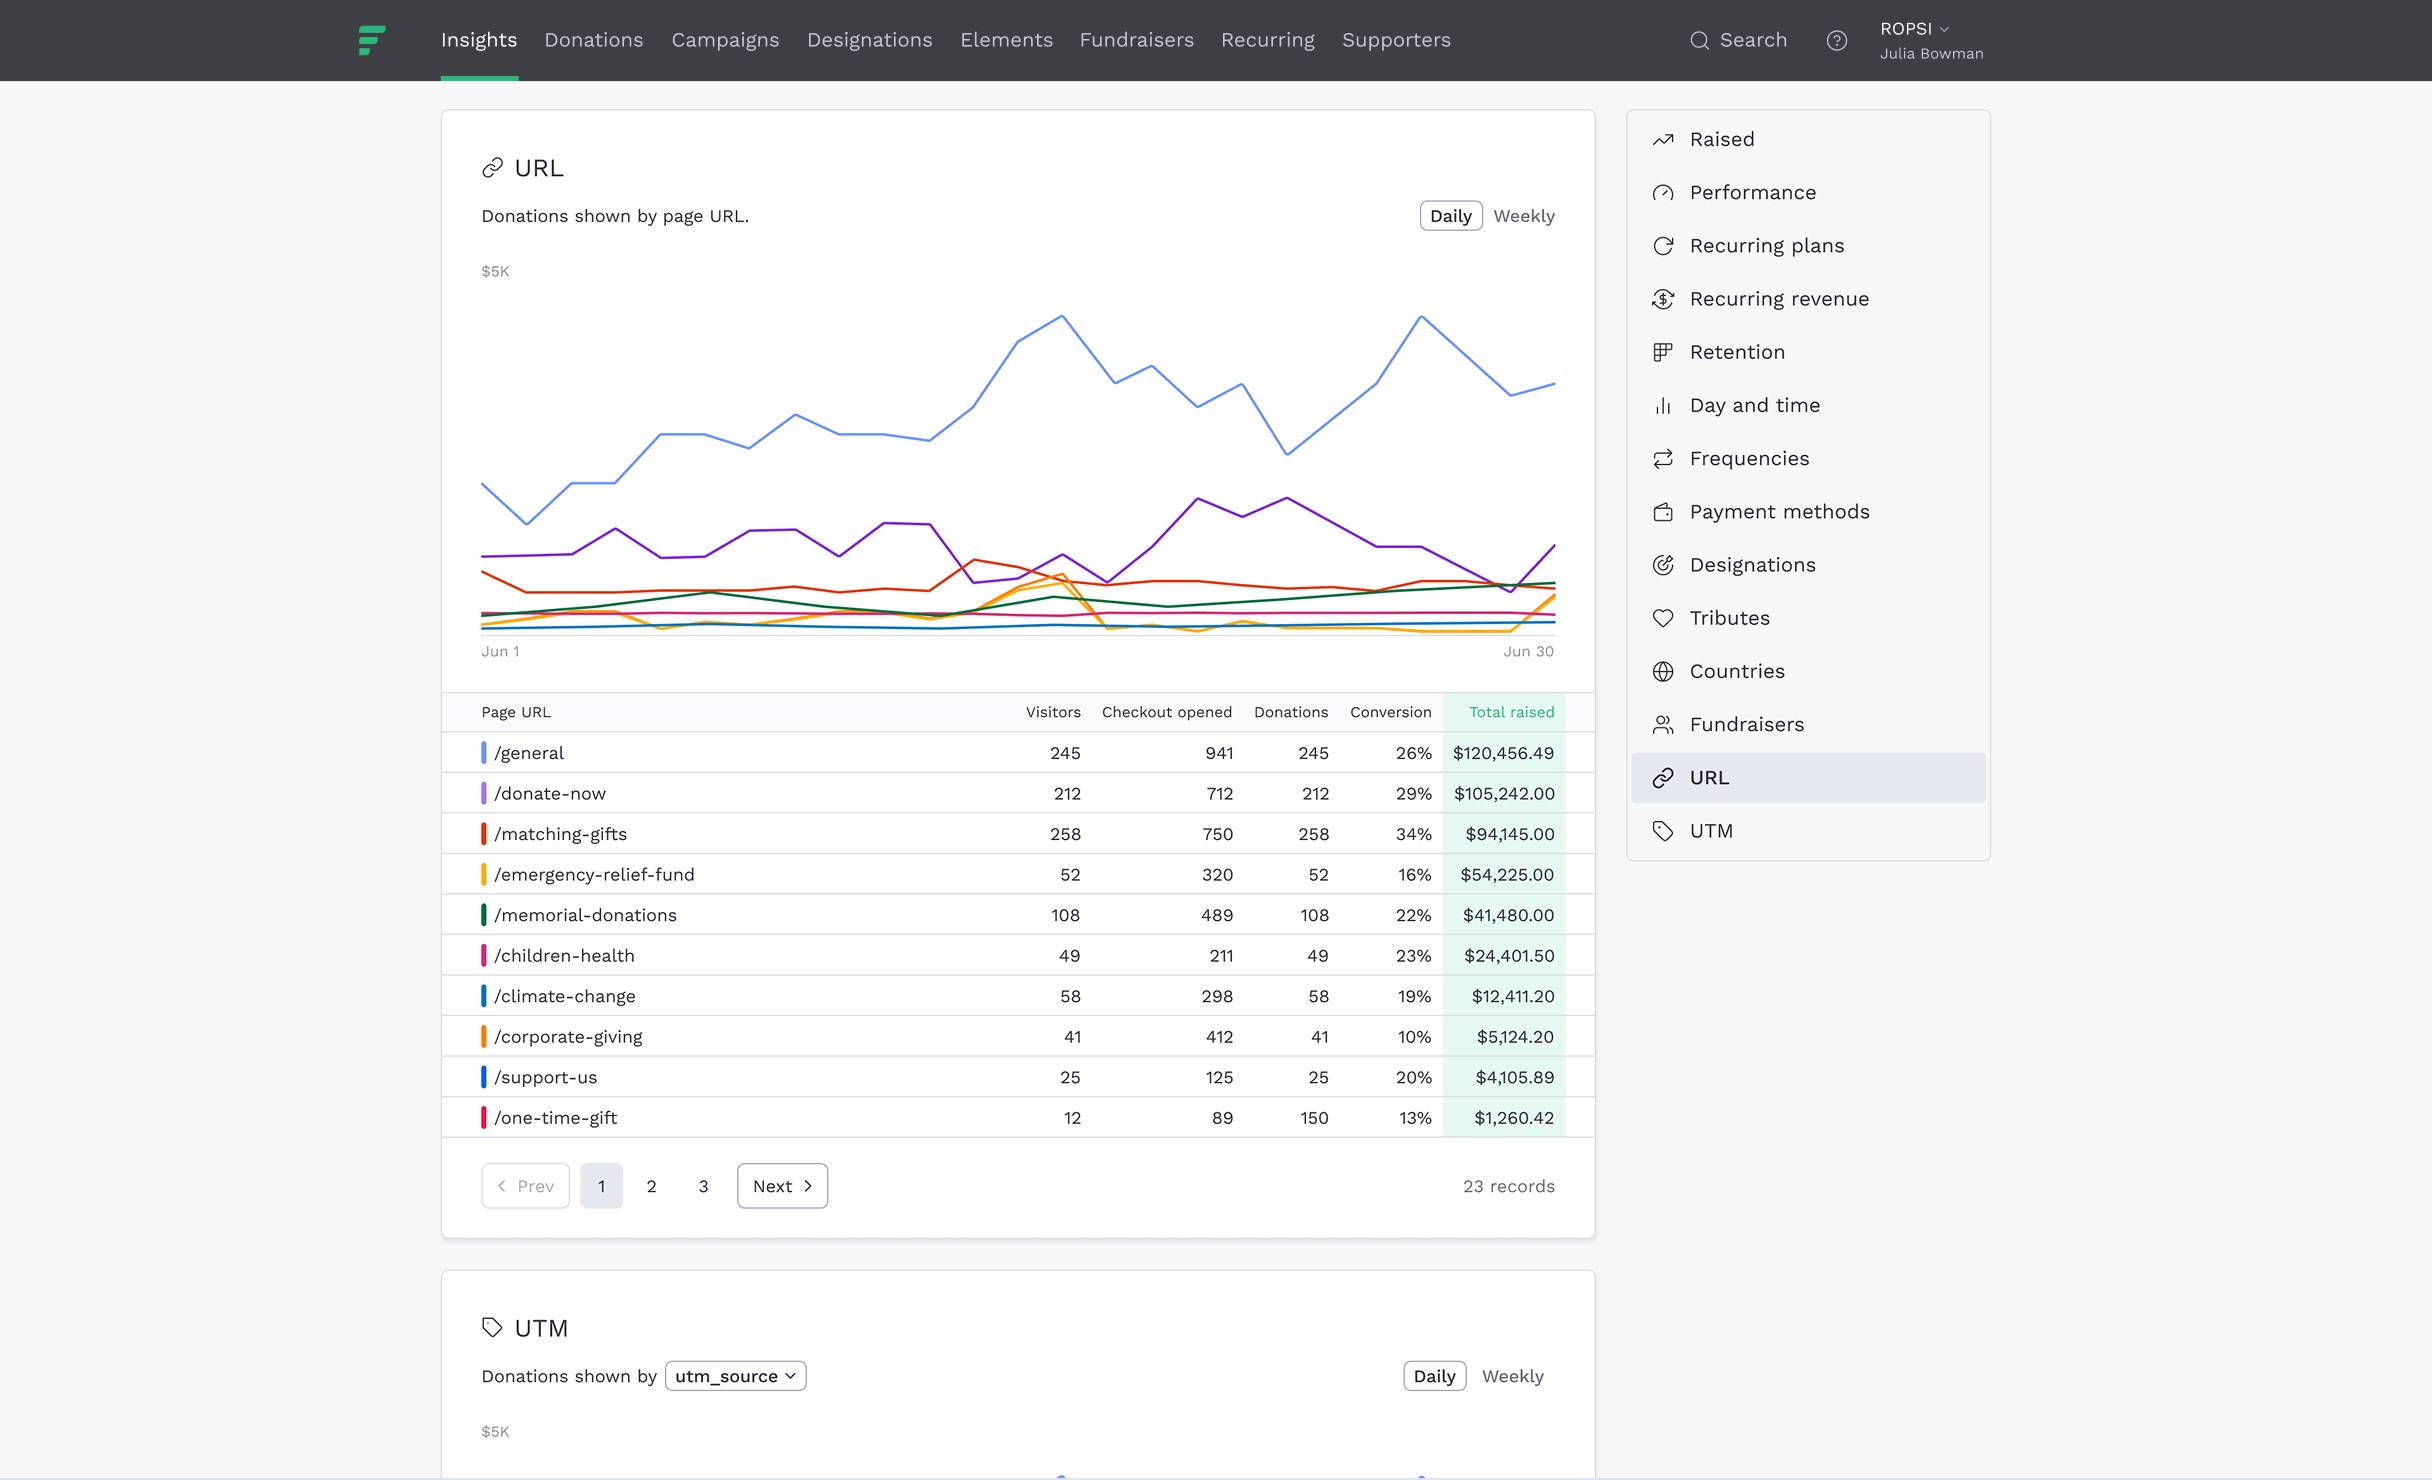
Task: Switch UTM chart to Weekly view
Action: click(1512, 1376)
